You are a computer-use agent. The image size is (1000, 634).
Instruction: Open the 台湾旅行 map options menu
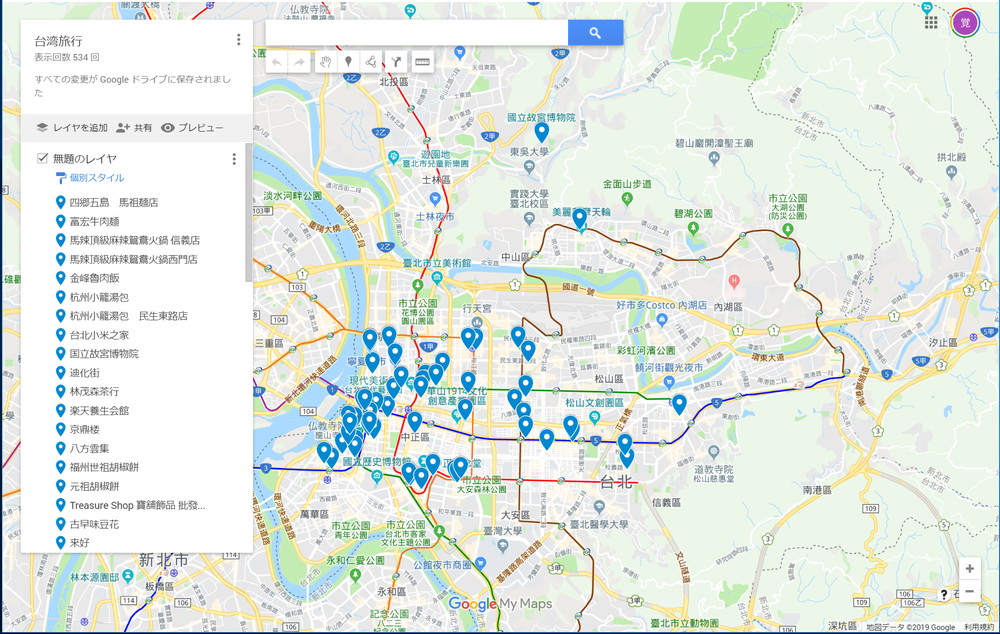[x=239, y=40]
